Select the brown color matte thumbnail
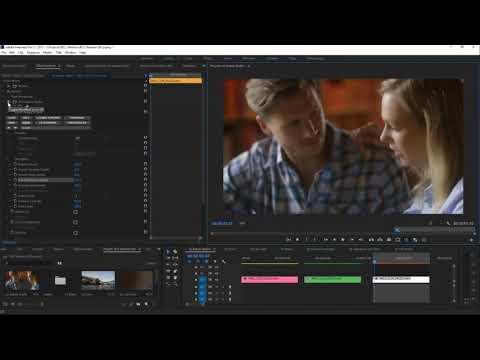 (x=136, y=281)
